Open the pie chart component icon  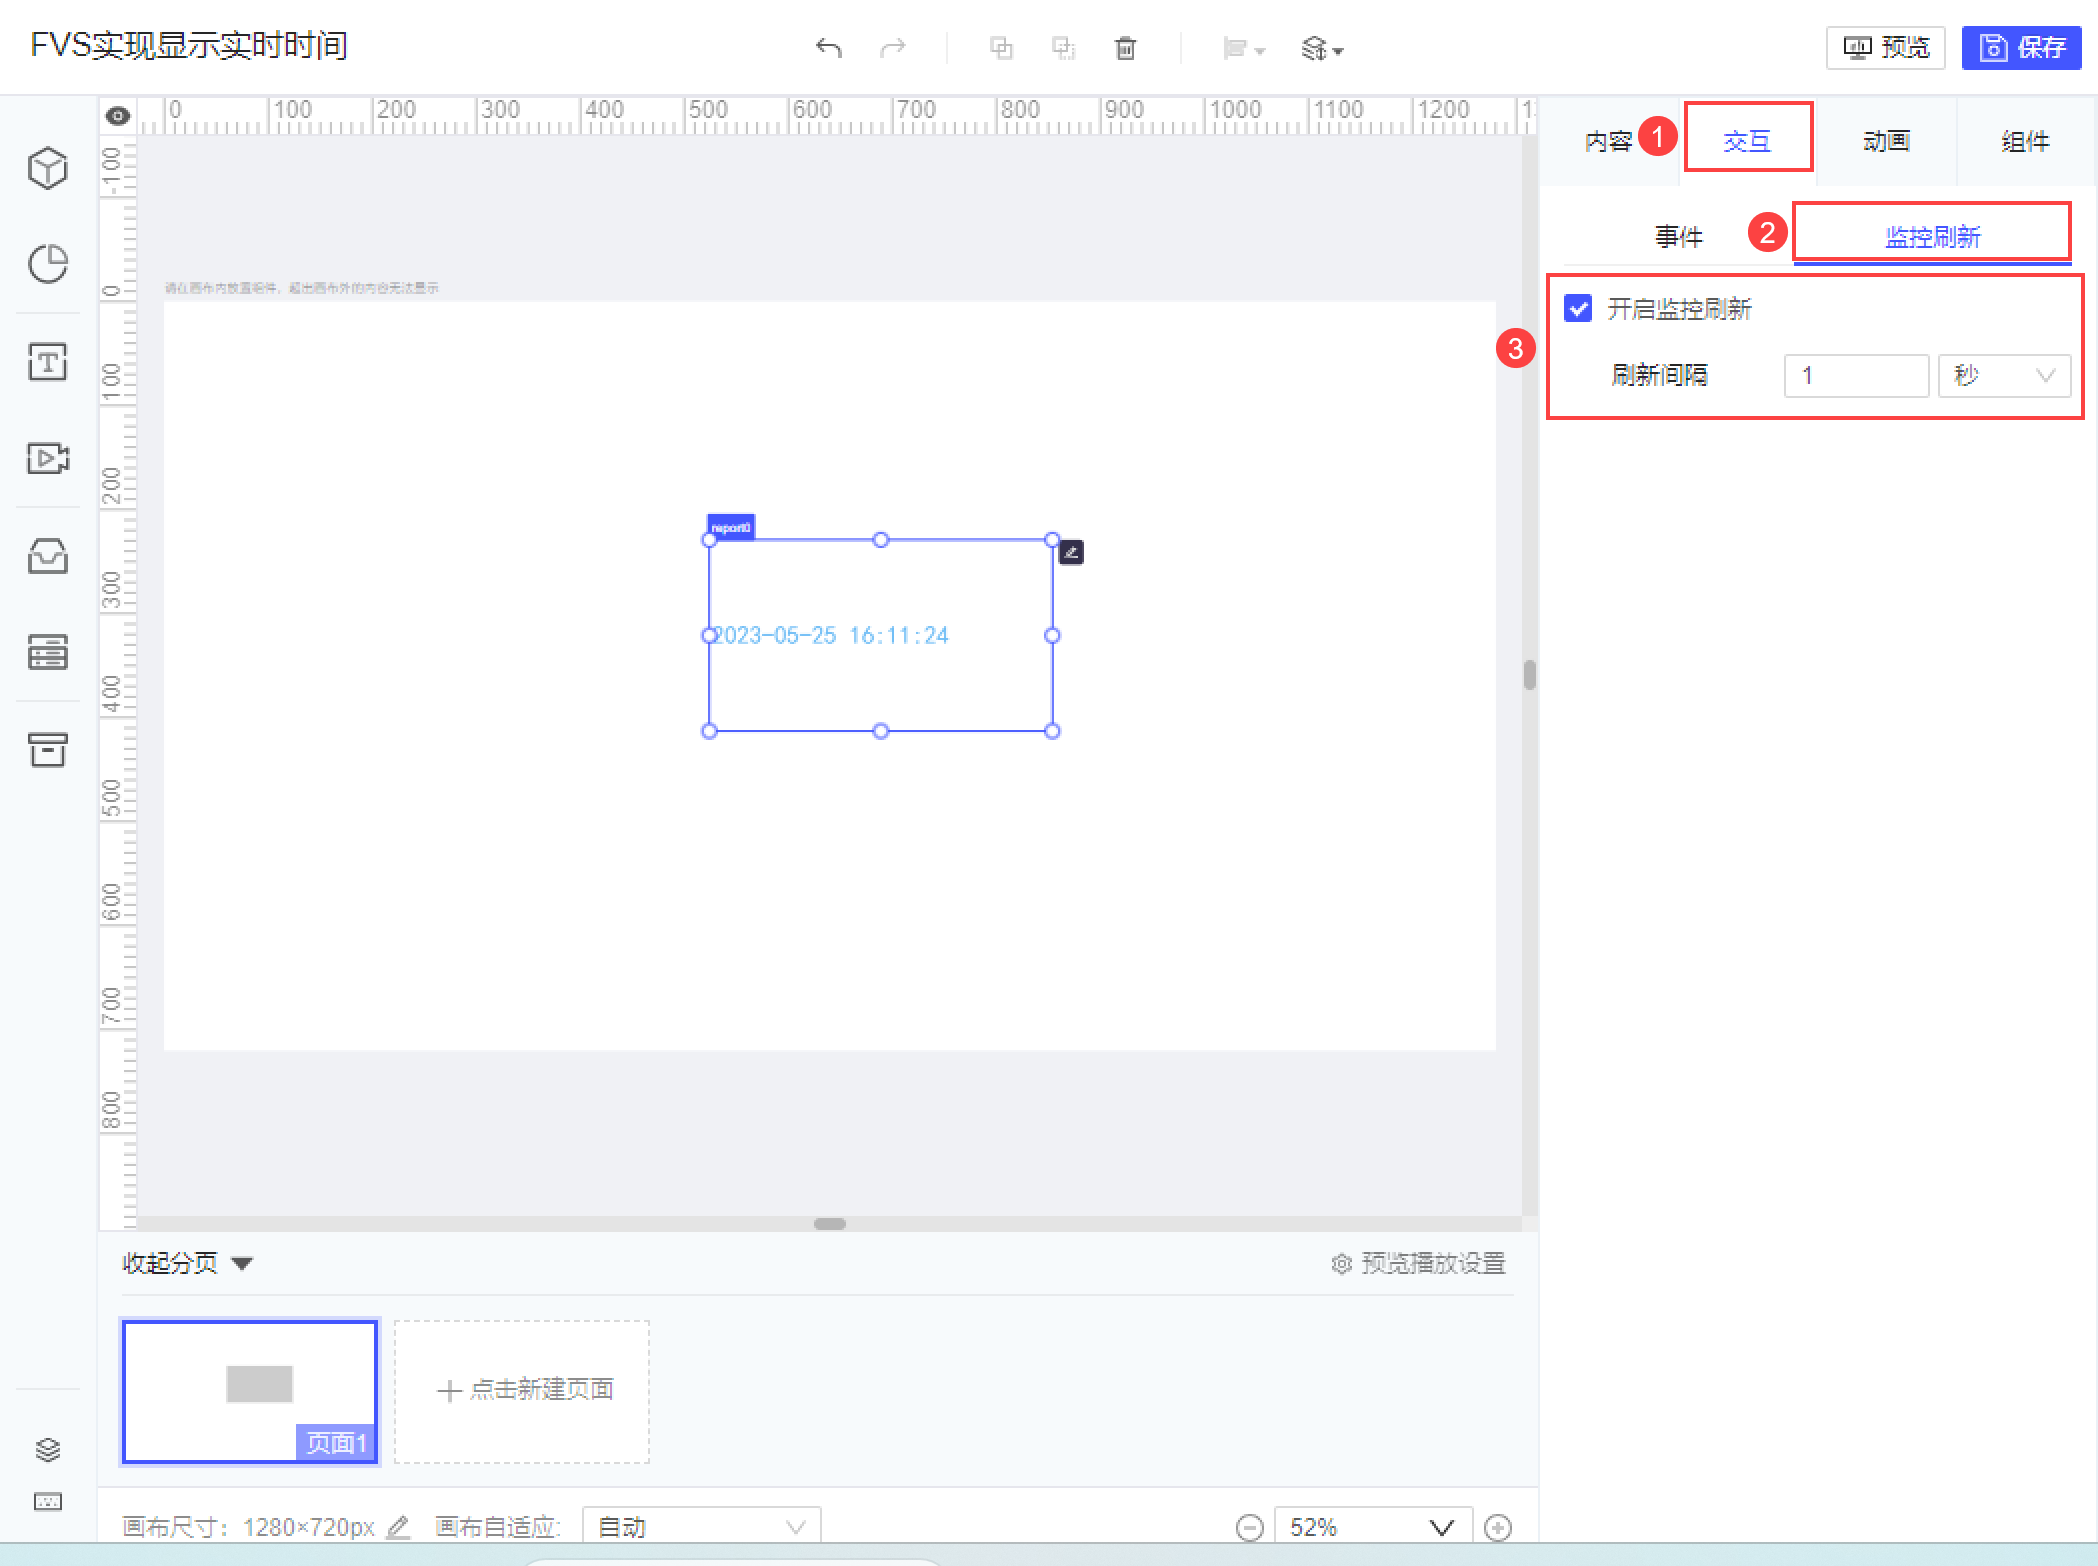click(x=47, y=264)
